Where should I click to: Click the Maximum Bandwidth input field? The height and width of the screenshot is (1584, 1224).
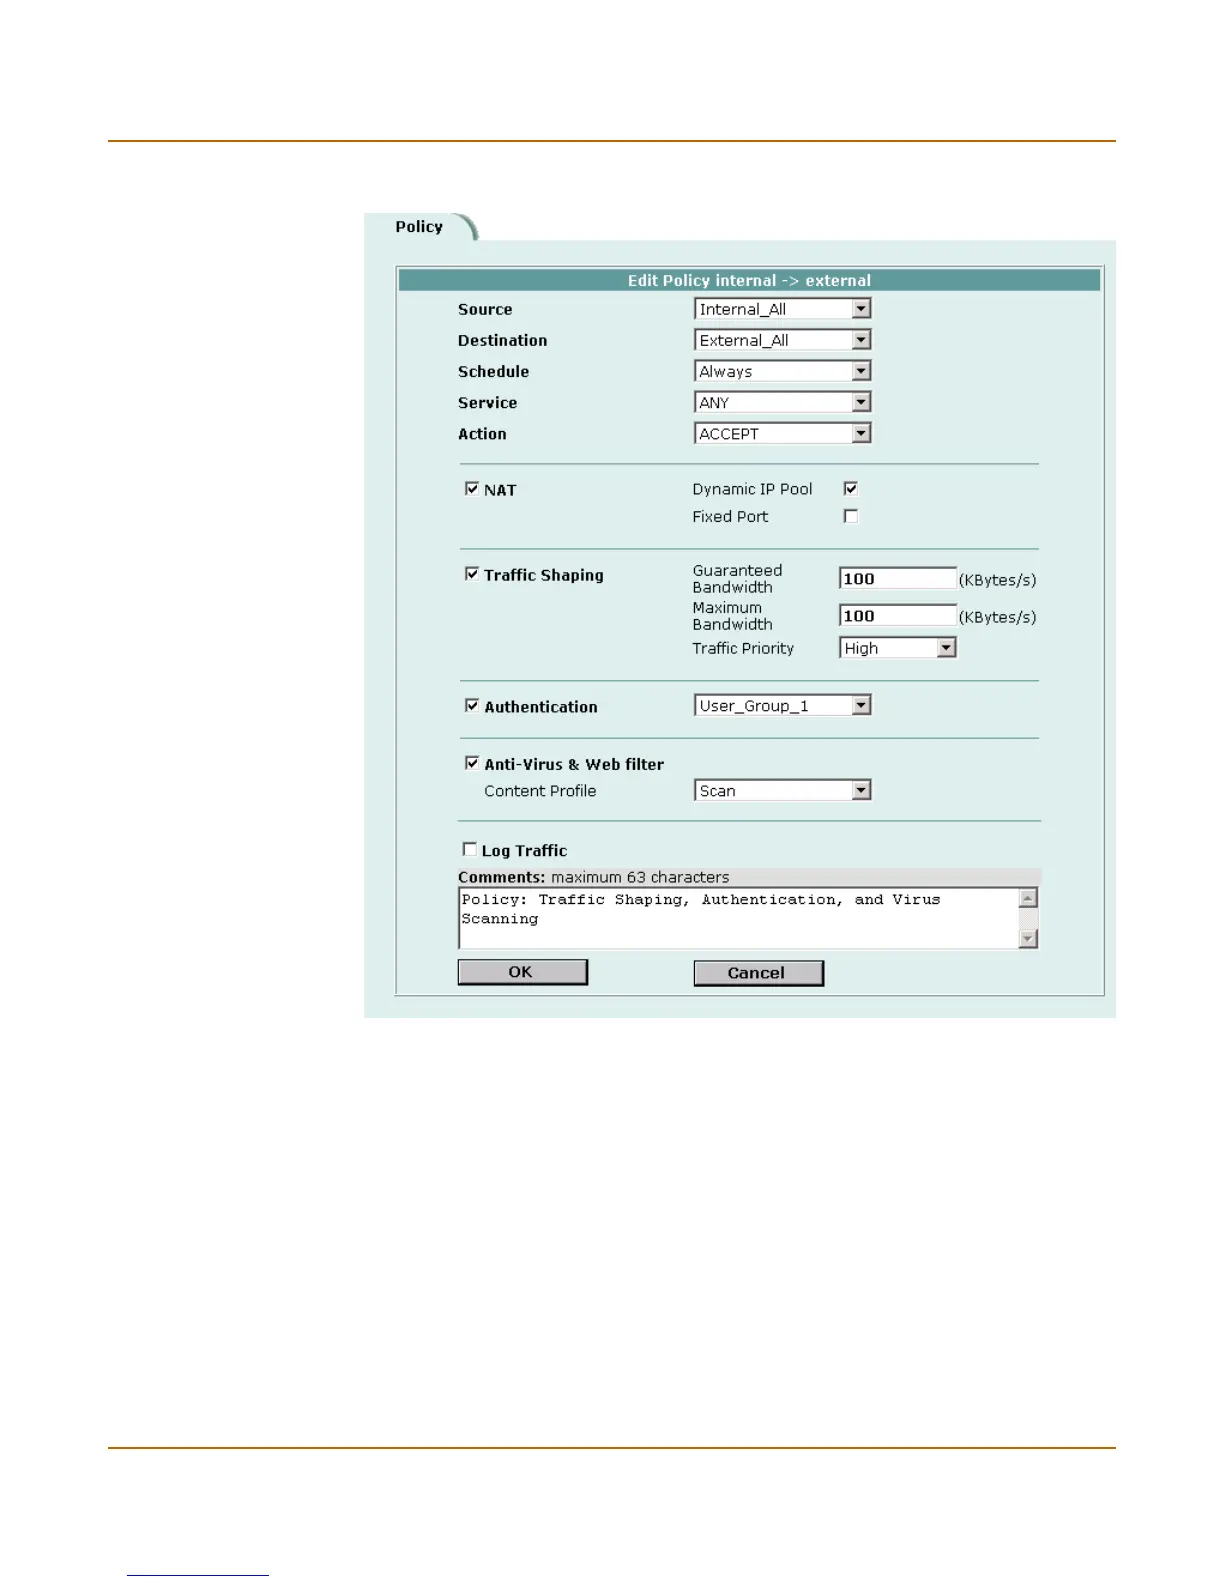897,616
